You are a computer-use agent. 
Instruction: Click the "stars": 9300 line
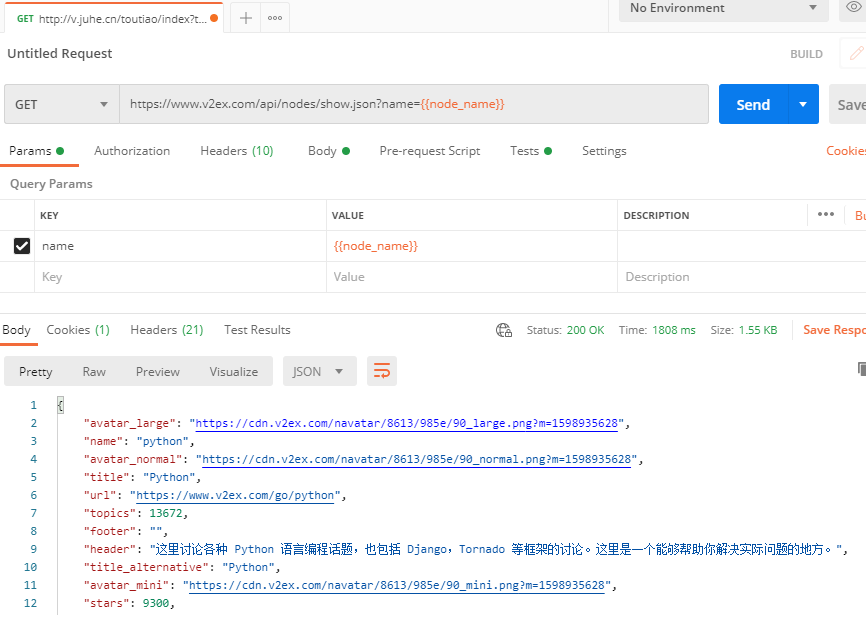[x=129, y=603]
